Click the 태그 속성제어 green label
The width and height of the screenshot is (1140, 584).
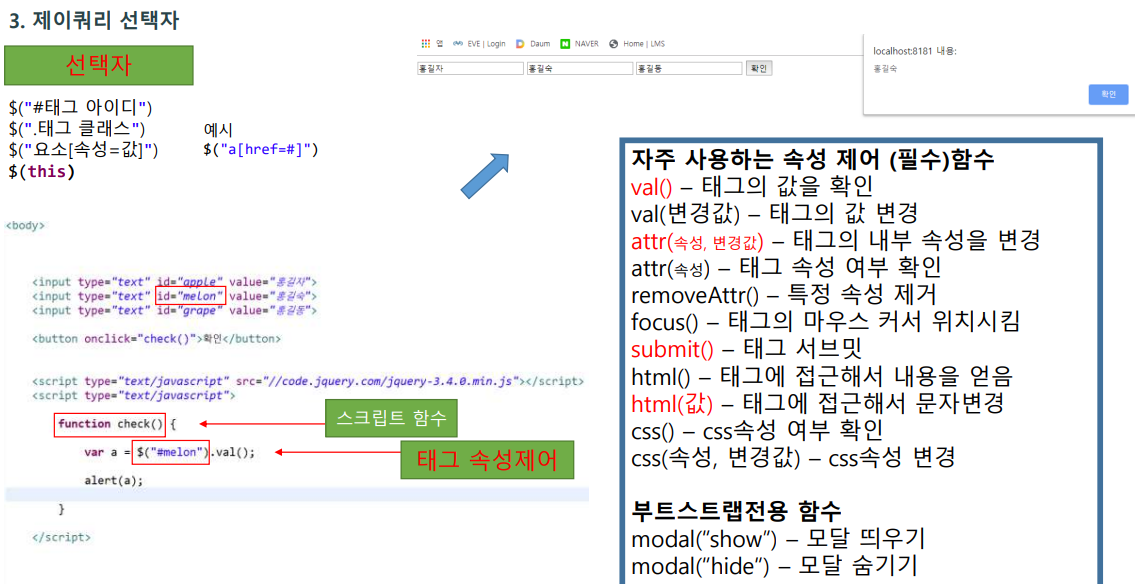pyautogui.click(x=487, y=460)
